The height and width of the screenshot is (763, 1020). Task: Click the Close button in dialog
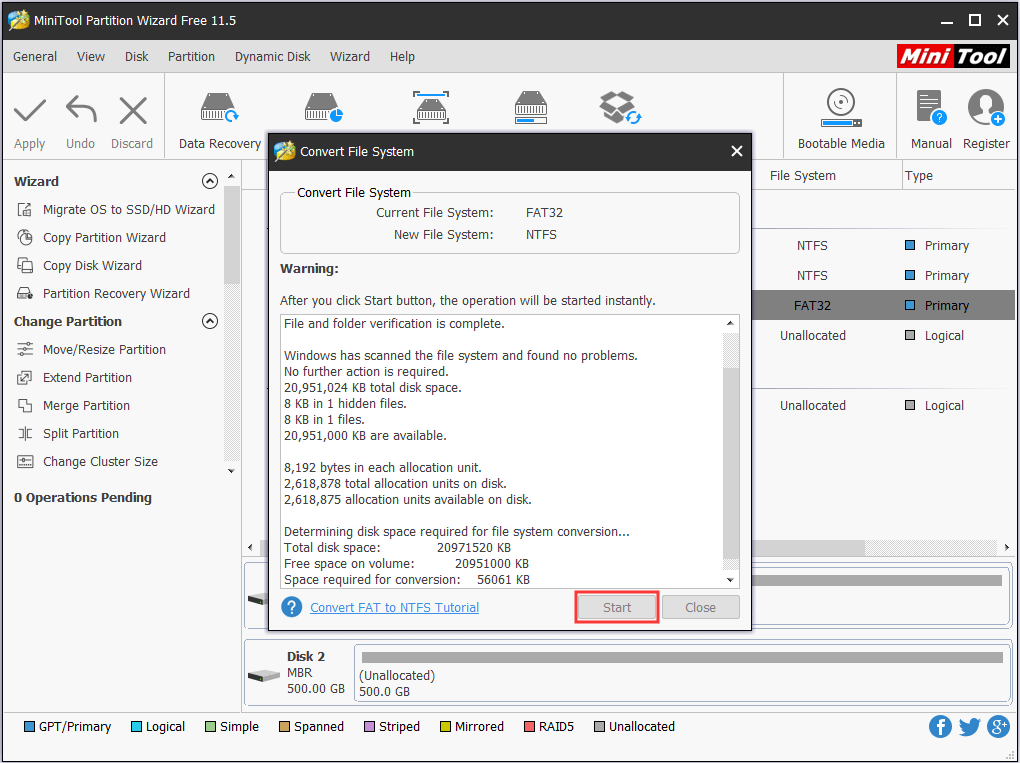point(701,607)
